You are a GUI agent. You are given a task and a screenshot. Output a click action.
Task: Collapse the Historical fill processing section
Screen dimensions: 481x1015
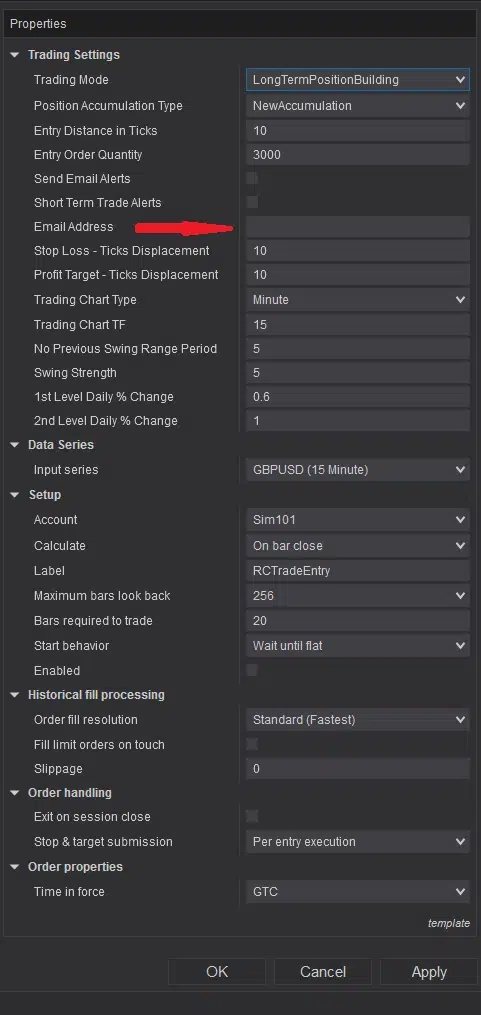[x=15, y=695]
